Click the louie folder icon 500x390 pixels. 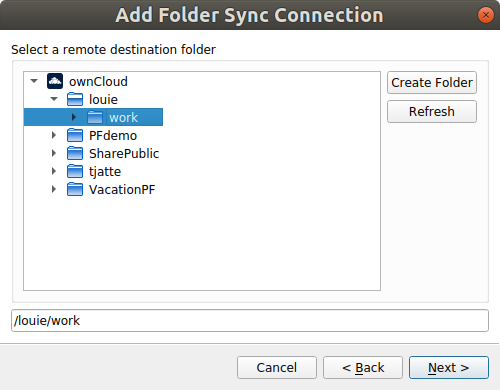[x=75, y=99]
